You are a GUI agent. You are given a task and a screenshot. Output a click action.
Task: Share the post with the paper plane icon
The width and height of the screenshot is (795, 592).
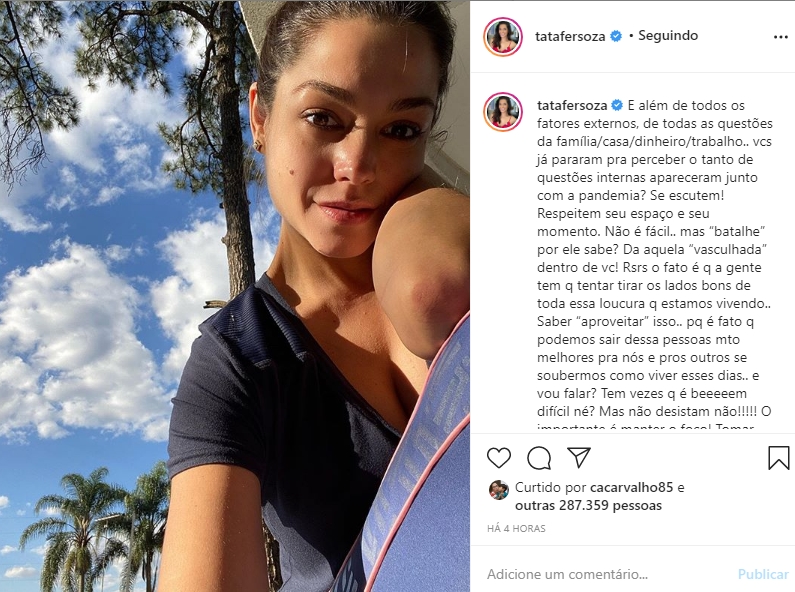(x=579, y=457)
